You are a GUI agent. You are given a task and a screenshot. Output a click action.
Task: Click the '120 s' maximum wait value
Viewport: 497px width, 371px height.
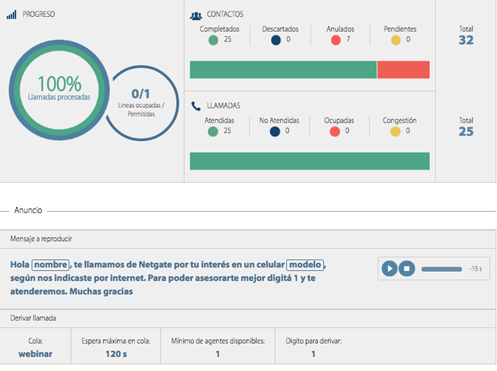pos(116,354)
